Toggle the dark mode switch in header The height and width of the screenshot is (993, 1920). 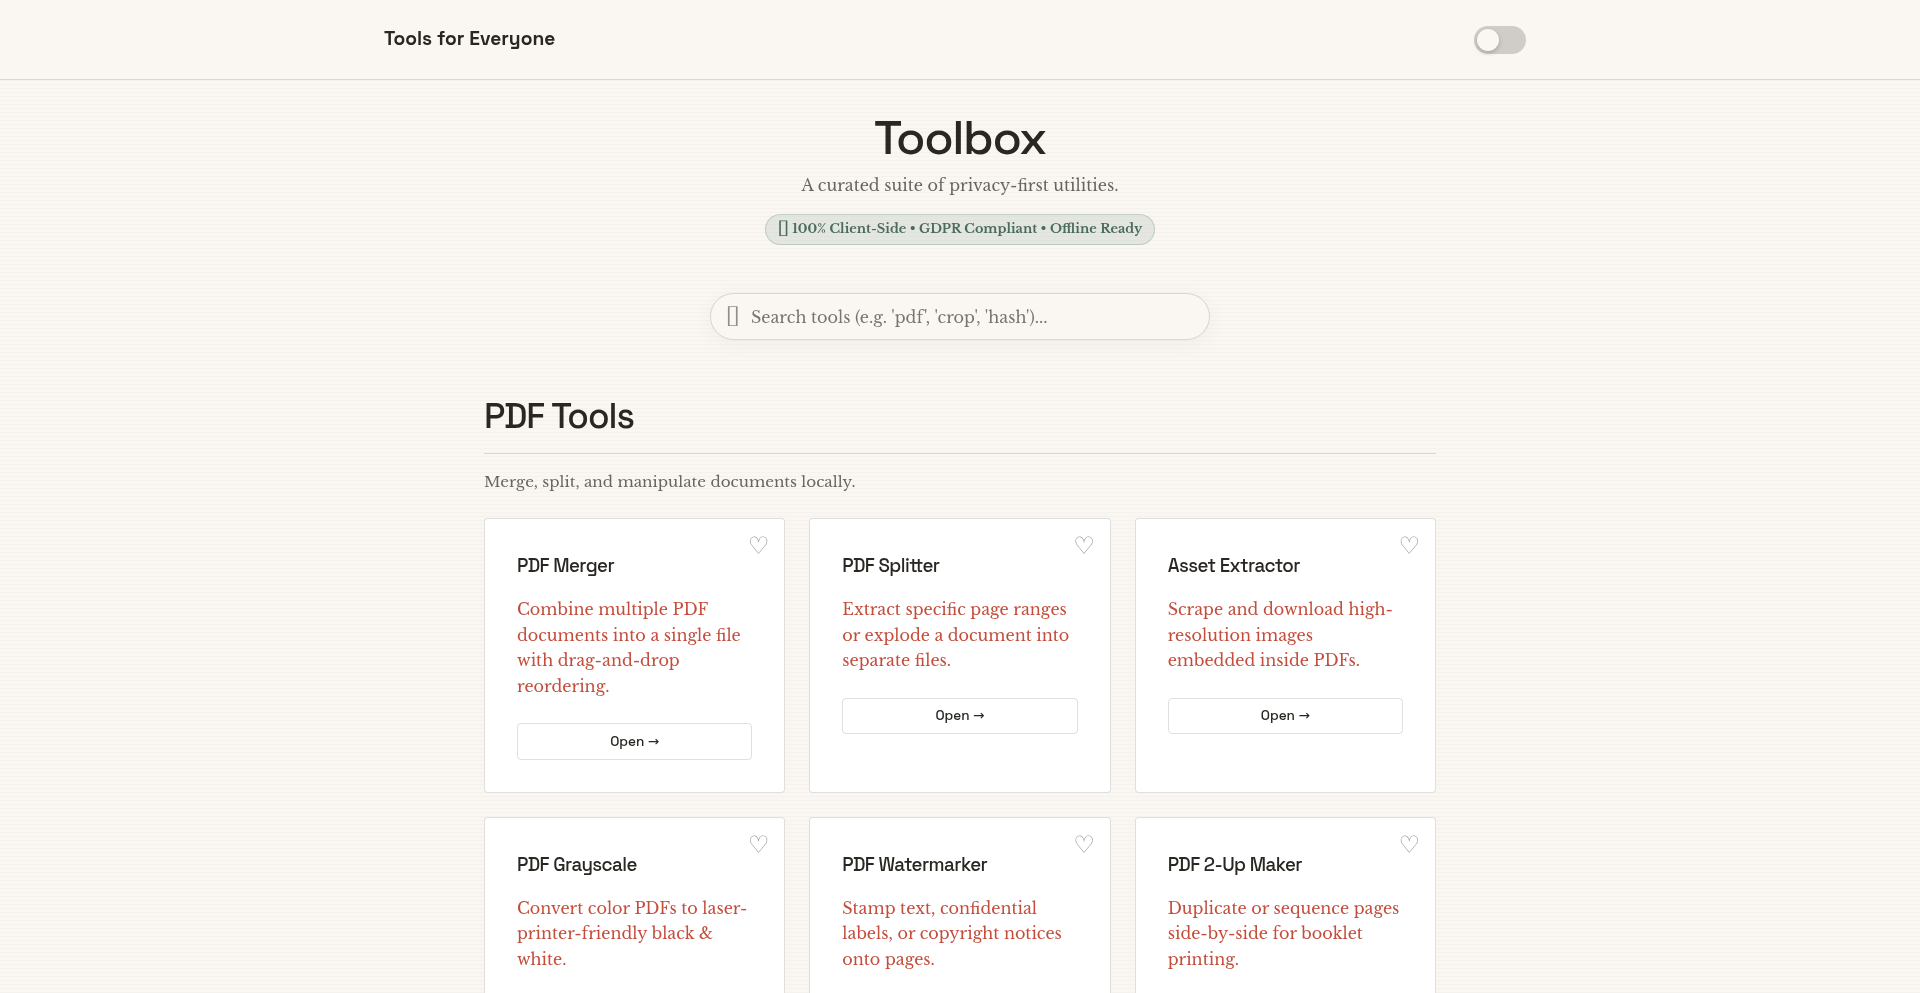coord(1499,40)
